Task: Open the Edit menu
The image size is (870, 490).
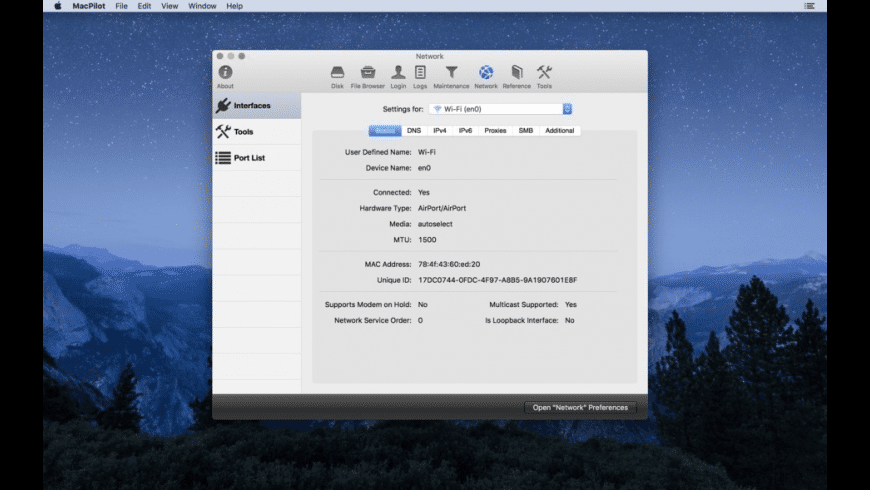Action: (144, 6)
